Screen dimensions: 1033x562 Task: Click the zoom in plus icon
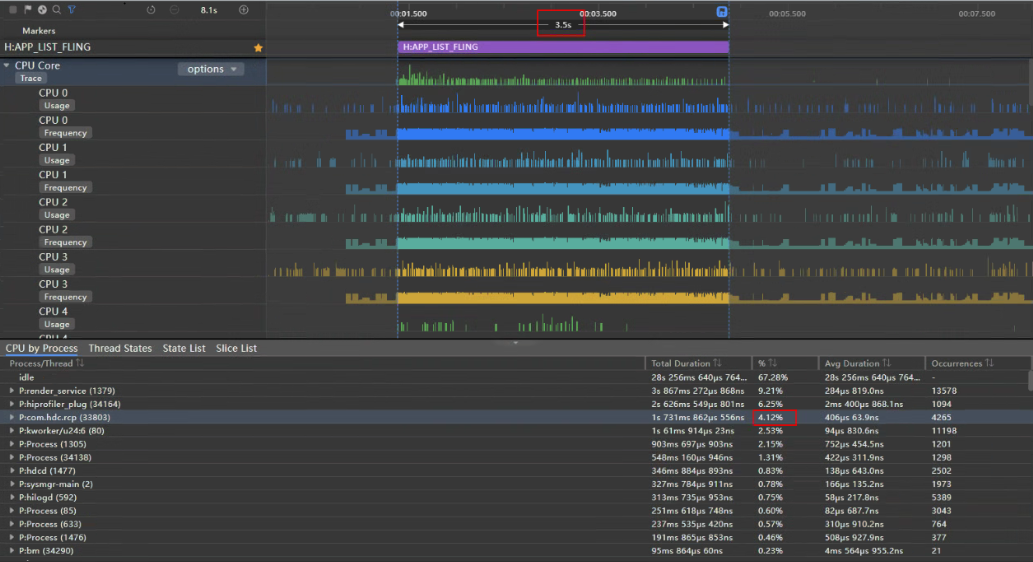pyautogui.click(x=244, y=10)
